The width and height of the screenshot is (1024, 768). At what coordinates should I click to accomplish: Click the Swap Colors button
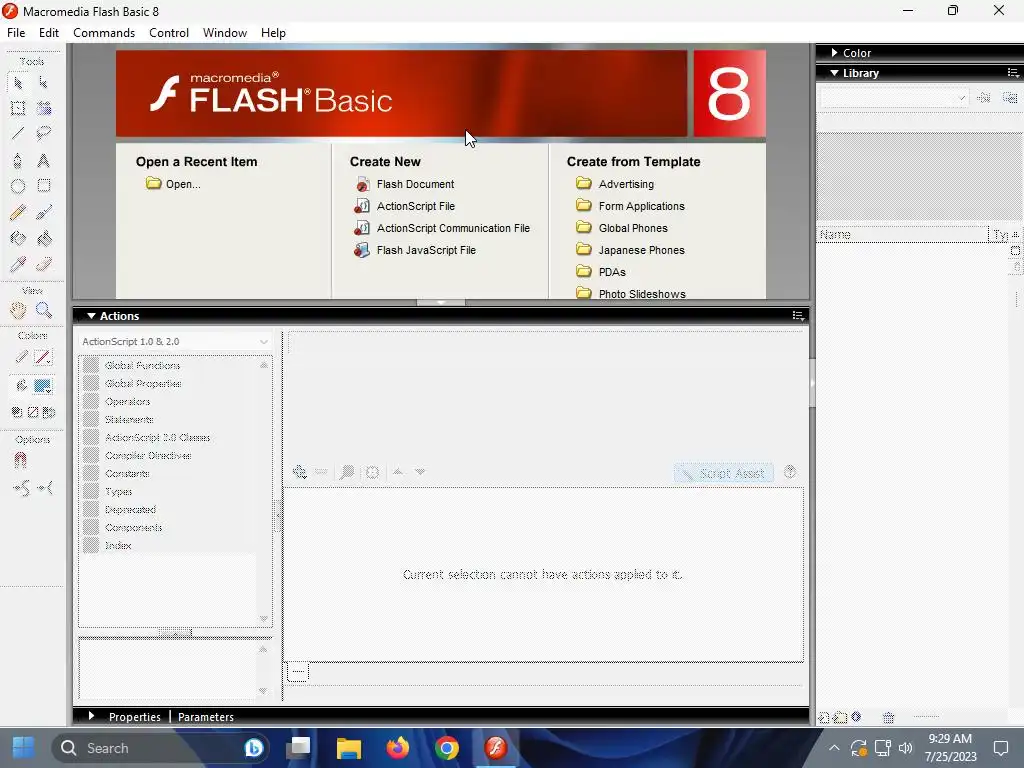point(49,412)
